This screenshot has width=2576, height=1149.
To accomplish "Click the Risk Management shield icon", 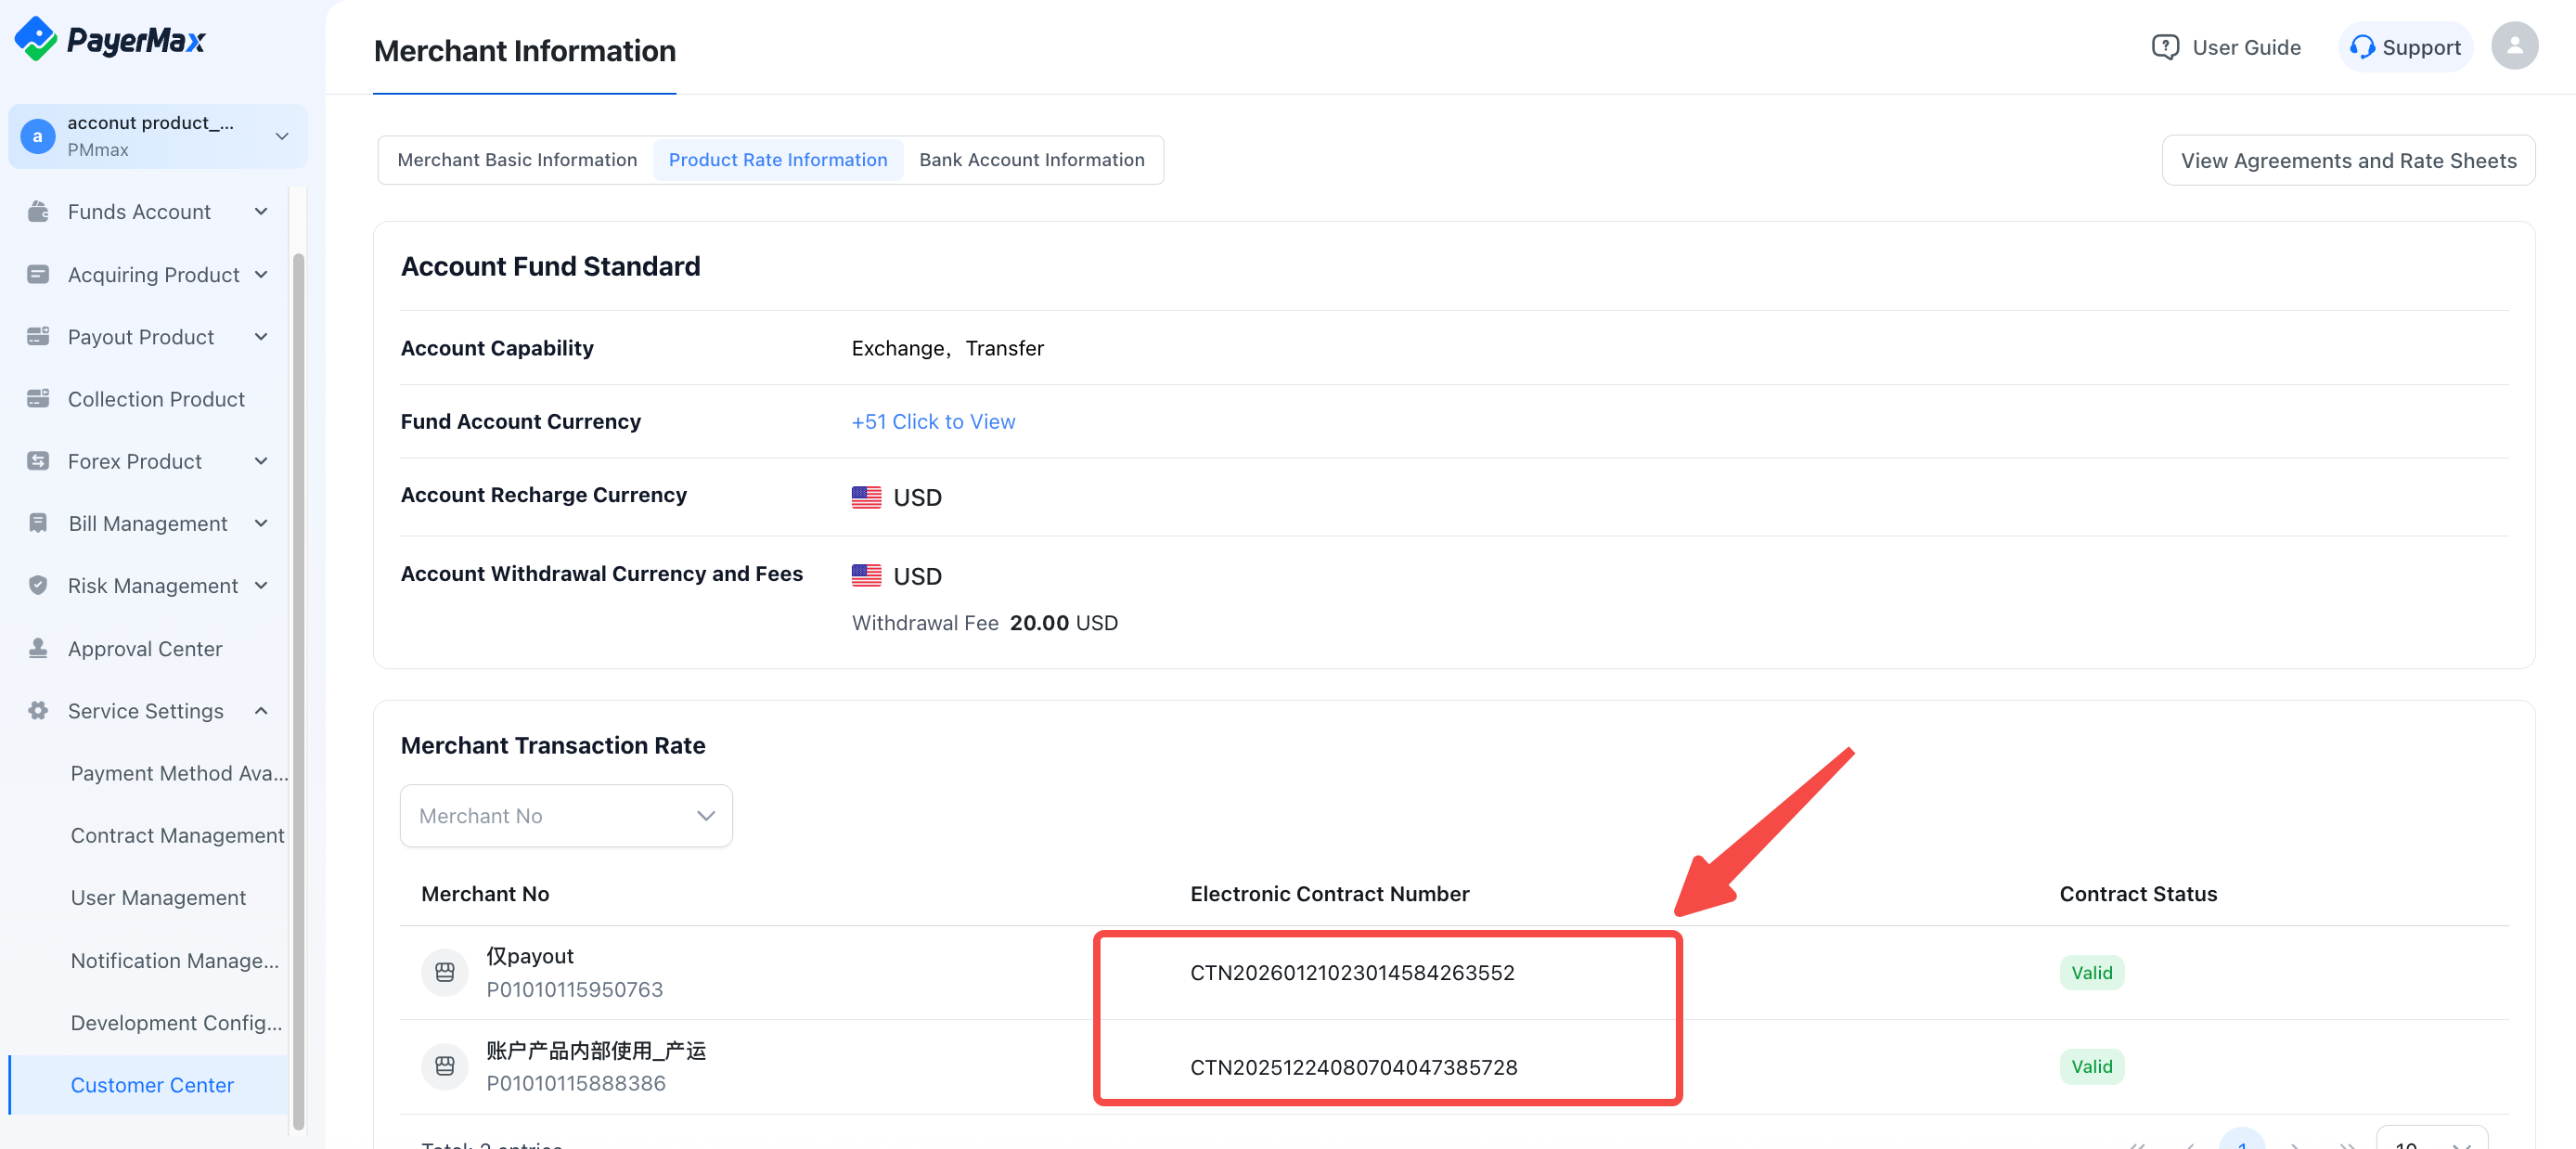I will pyautogui.click(x=38, y=585).
